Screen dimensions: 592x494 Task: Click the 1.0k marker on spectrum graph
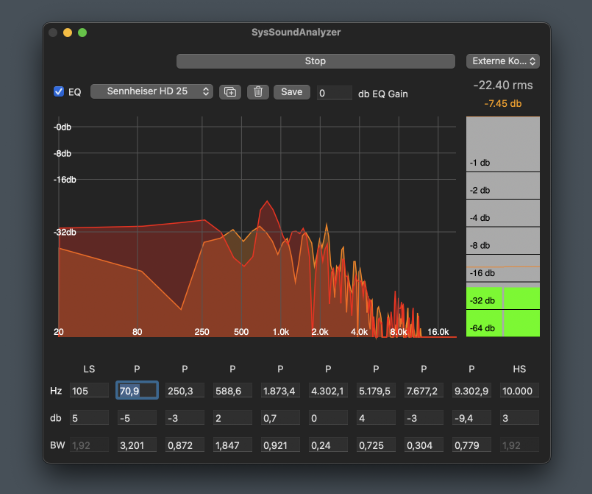(x=281, y=332)
